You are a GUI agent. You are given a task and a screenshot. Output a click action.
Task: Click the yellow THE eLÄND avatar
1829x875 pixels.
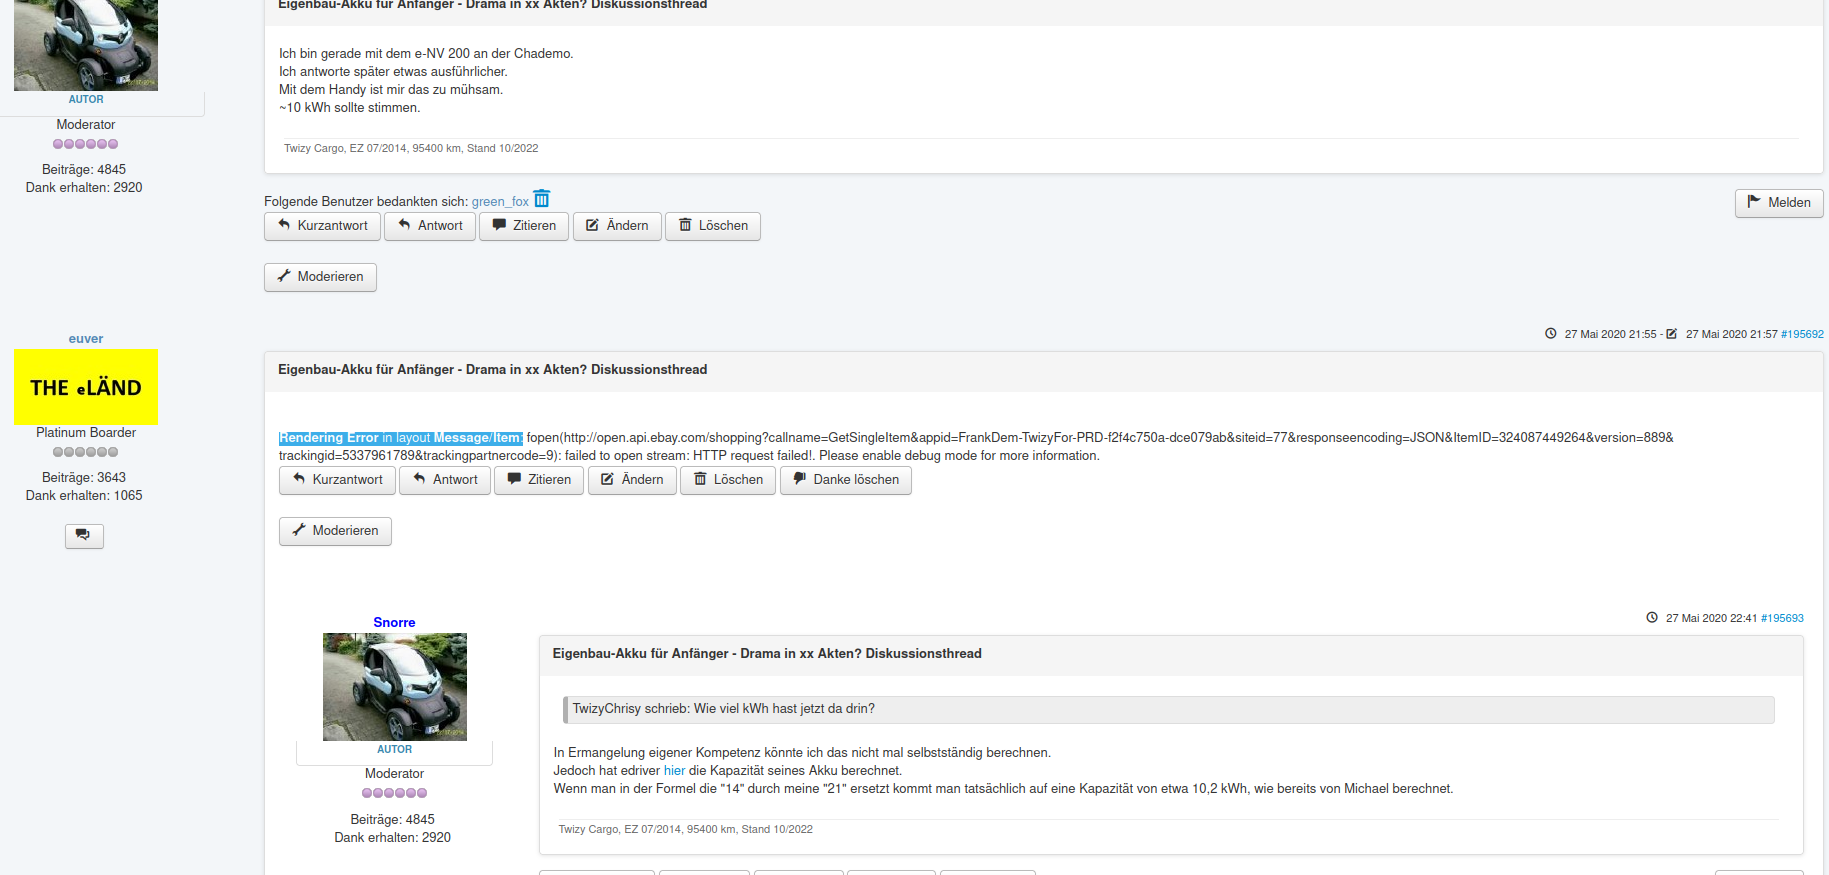(x=86, y=387)
